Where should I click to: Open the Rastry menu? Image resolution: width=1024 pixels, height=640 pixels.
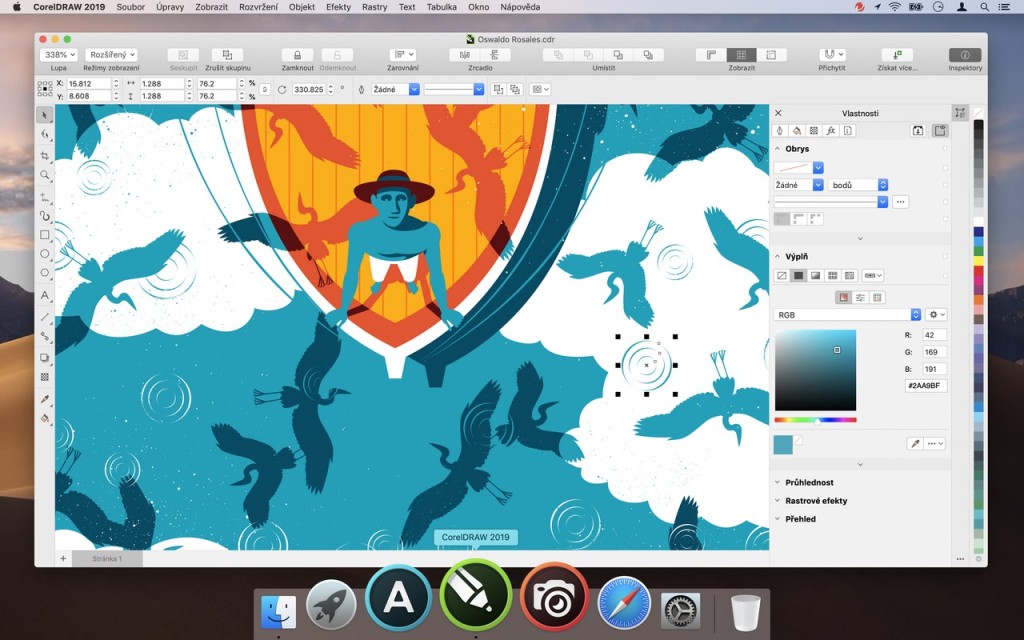pyautogui.click(x=374, y=7)
